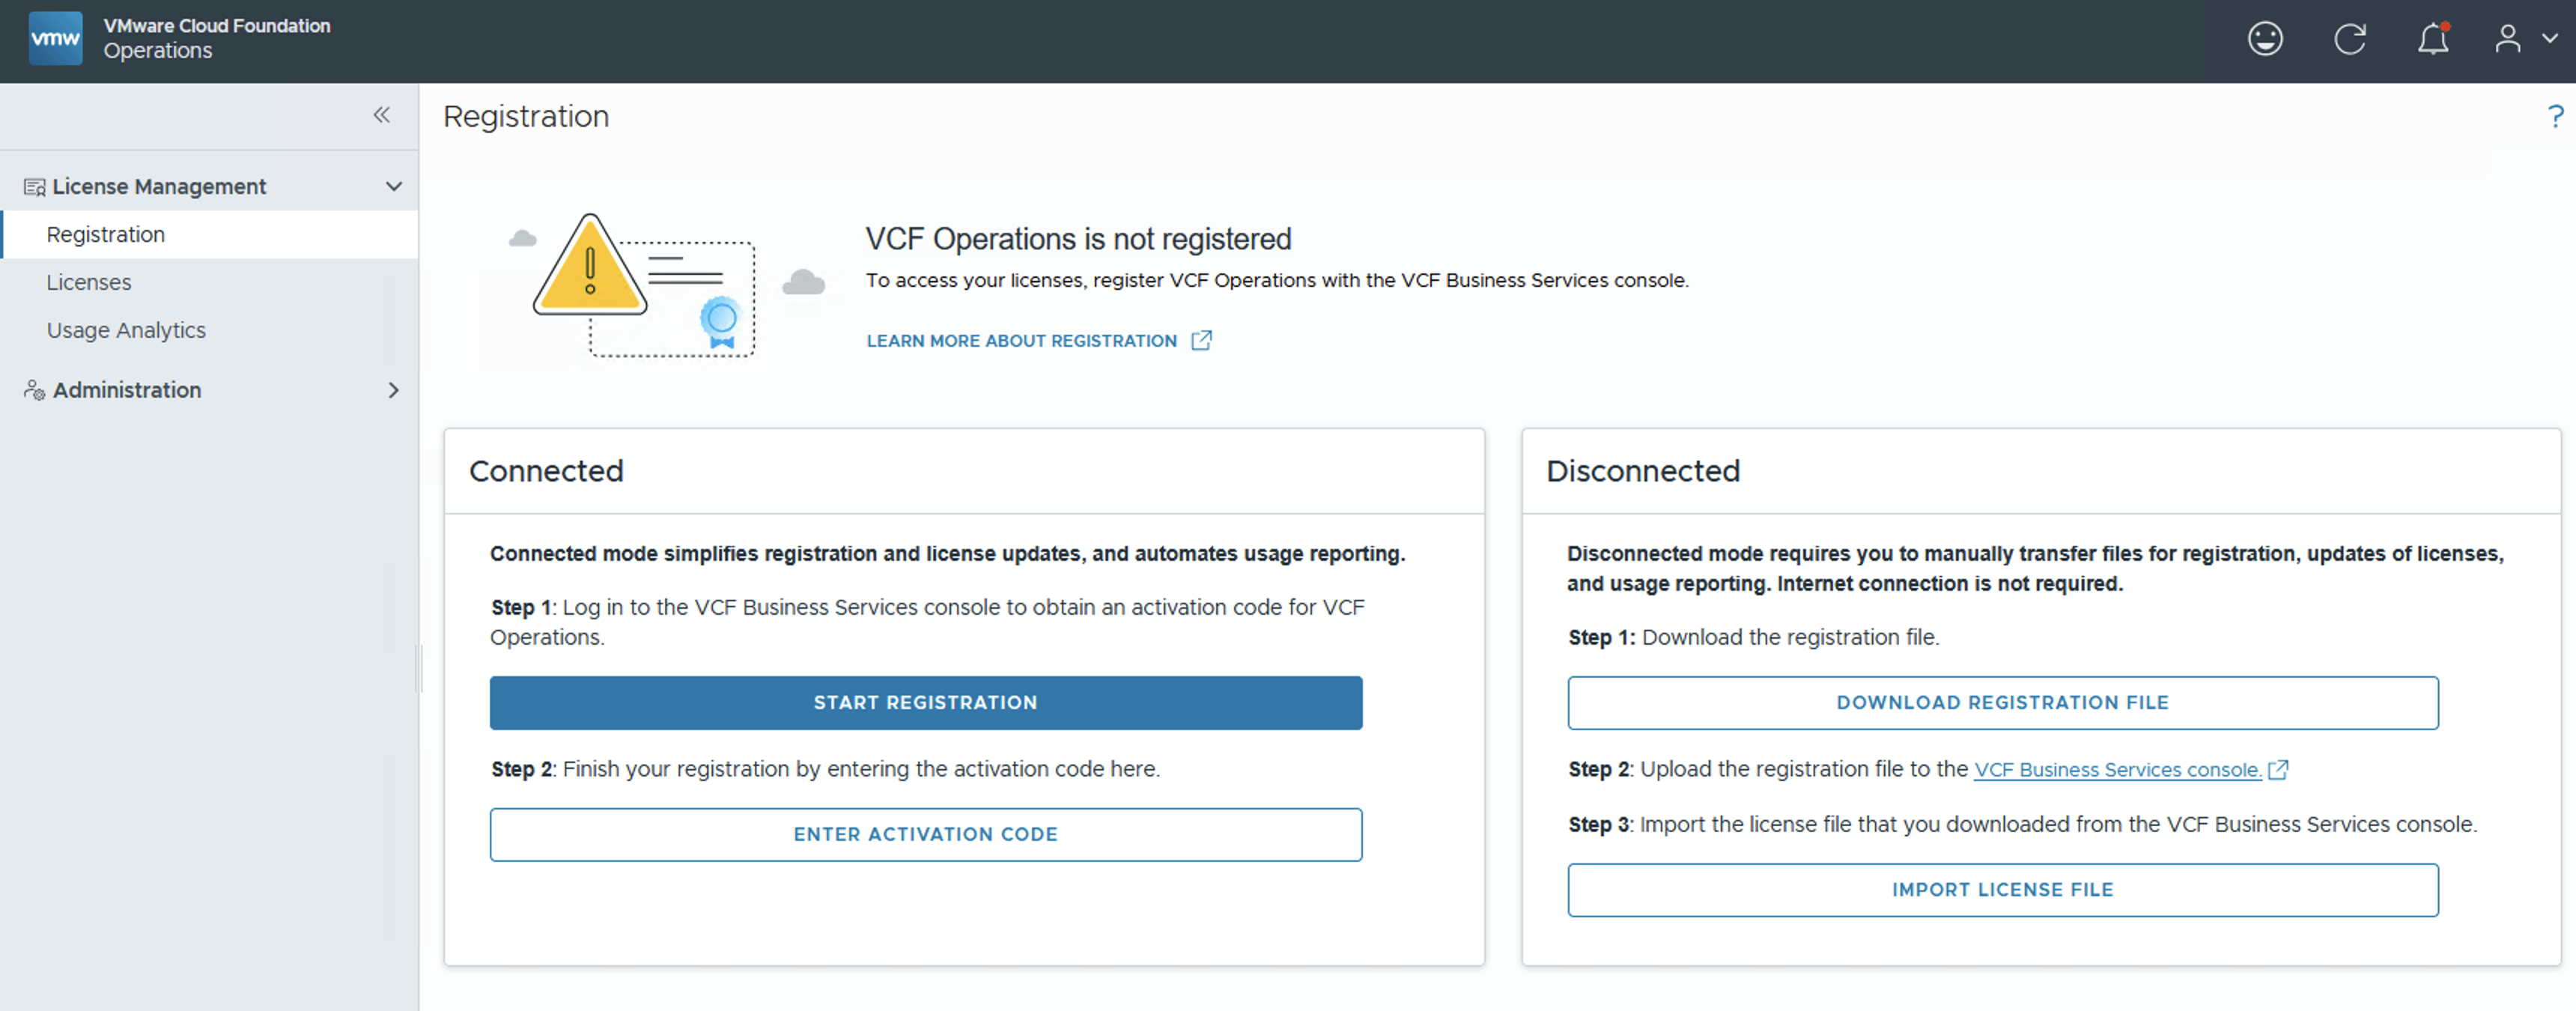Open the user account dropdown arrow
2576x1011 pixels.
click(x=2549, y=39)
